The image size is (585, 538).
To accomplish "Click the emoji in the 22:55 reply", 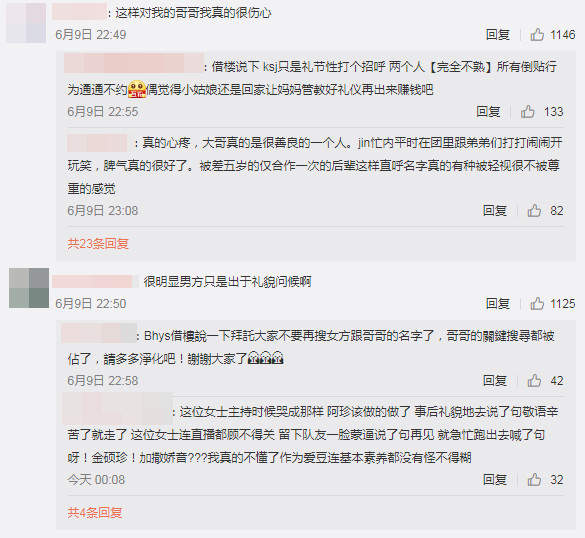I will point(137,90).
